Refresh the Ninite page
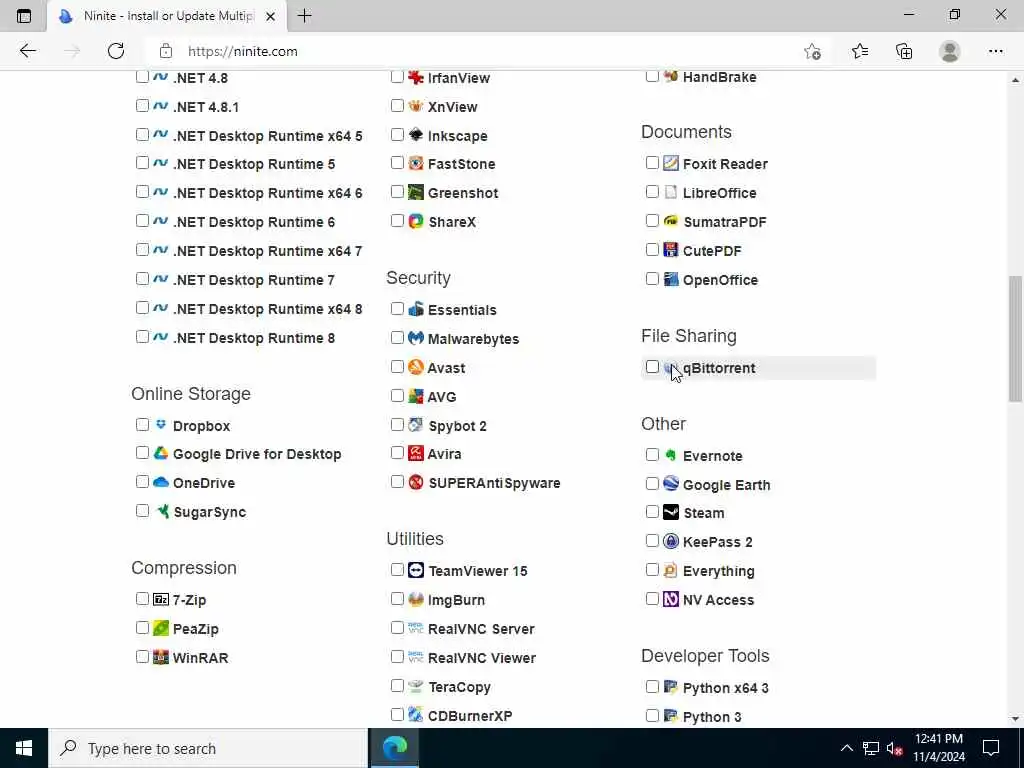This screenshot has width=1024, height=768. pyautogui.click(x=116, y=51)
